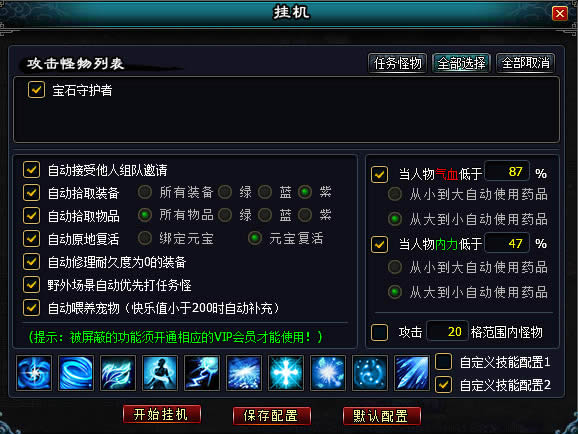Select the ice shard streak skill icon
The image size is (578, 434).
pyautogui.click(x=412, y=373)
